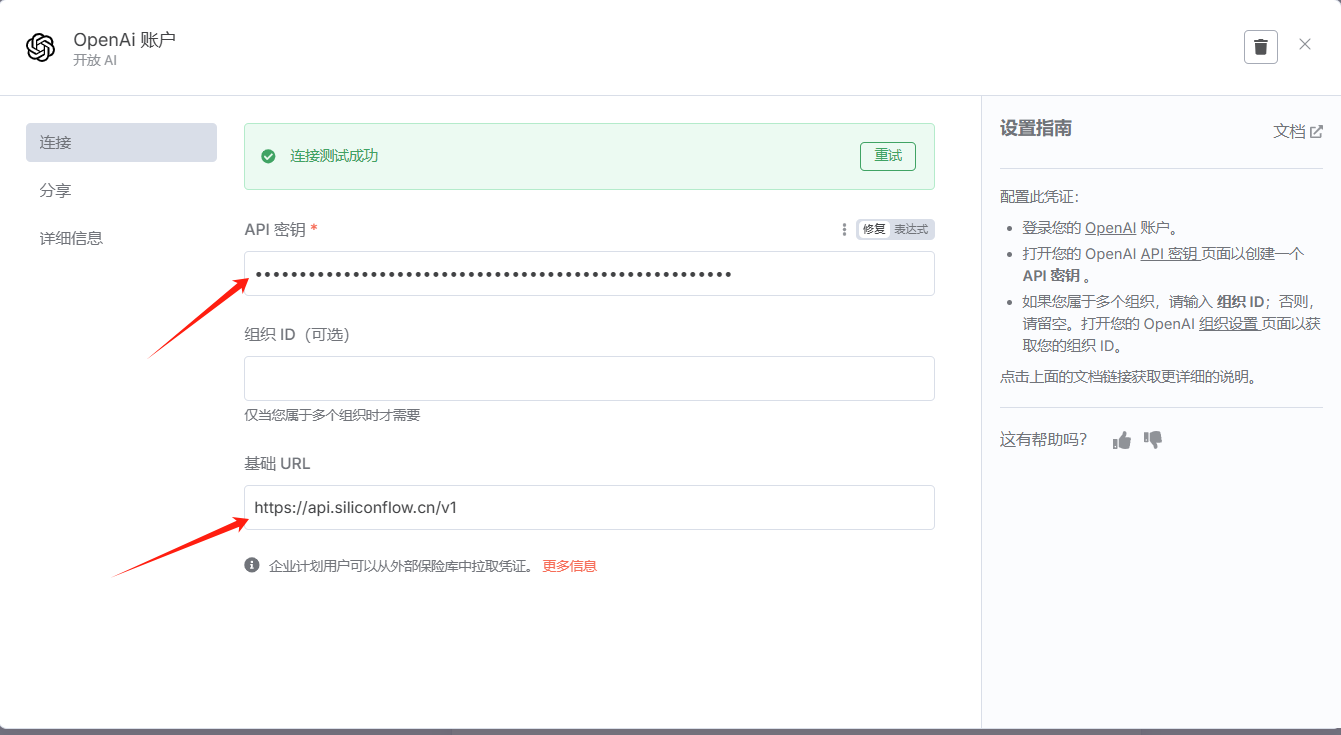Switch API 密钥 to 修复 mode

(874, 230)
